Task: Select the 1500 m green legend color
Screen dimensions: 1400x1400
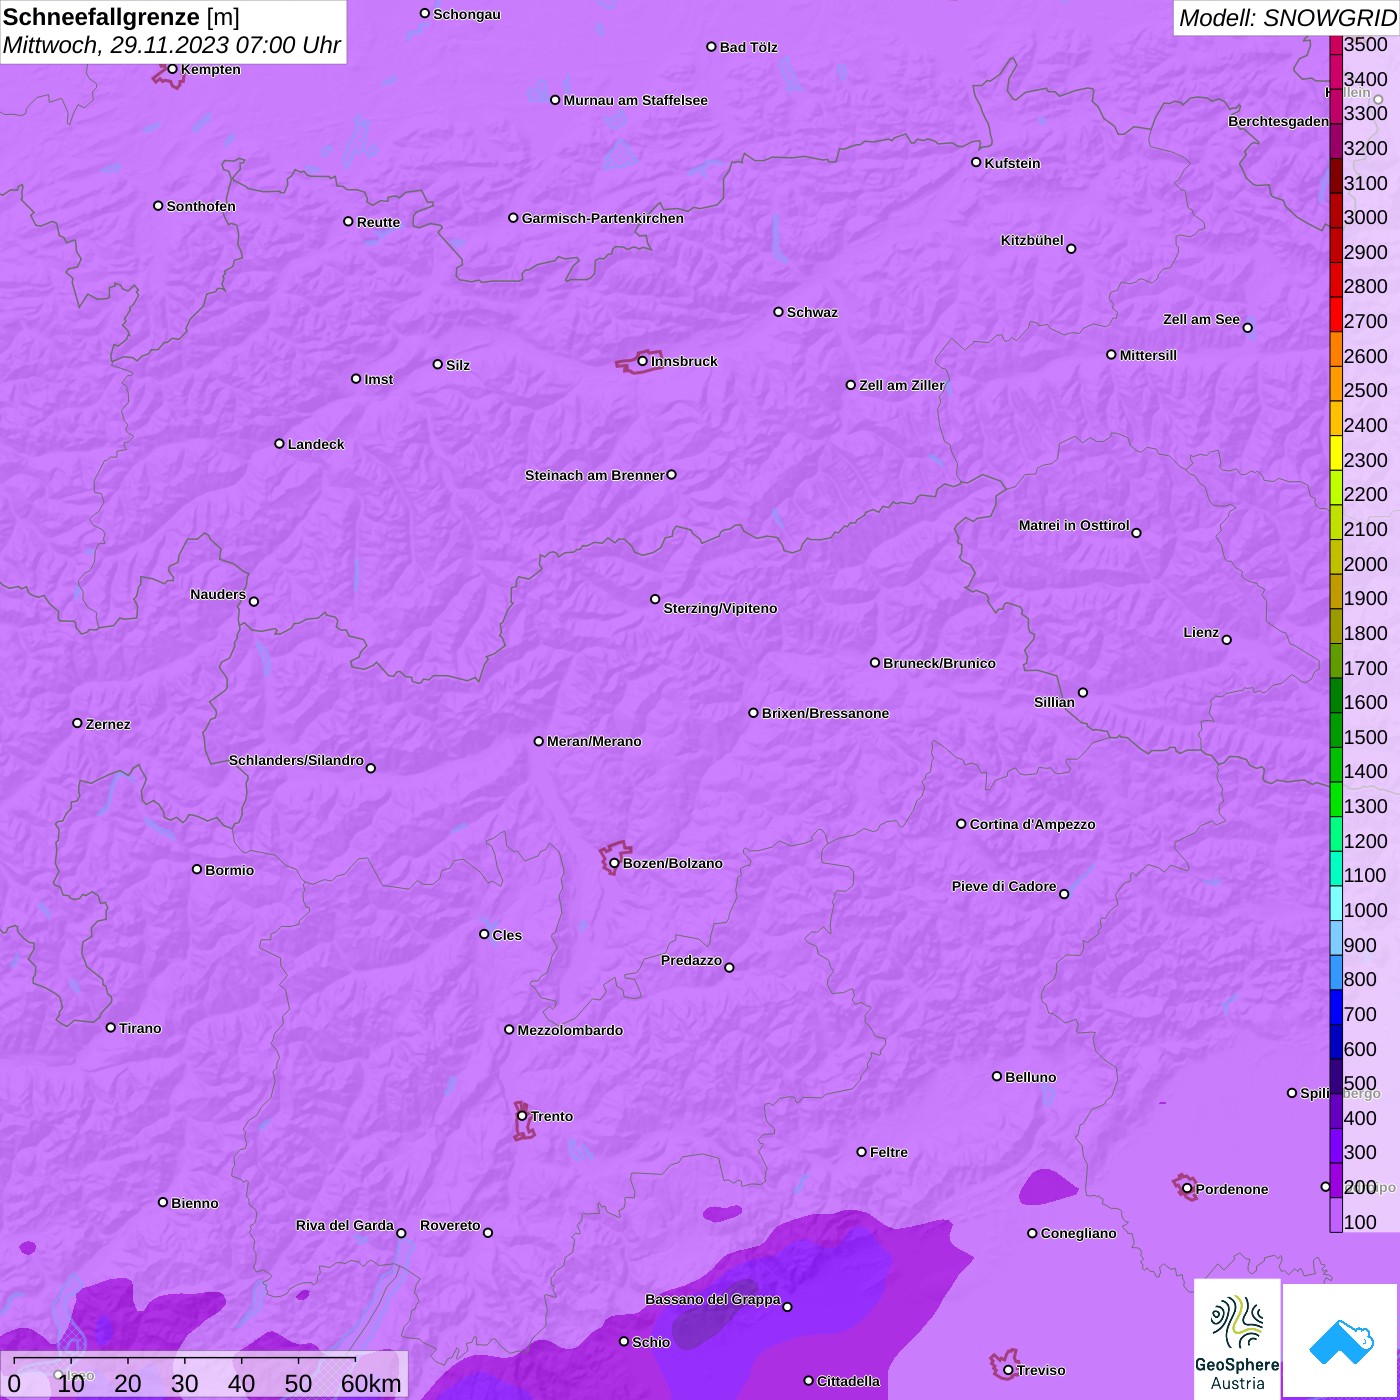Action: (x=1336, y=729)
